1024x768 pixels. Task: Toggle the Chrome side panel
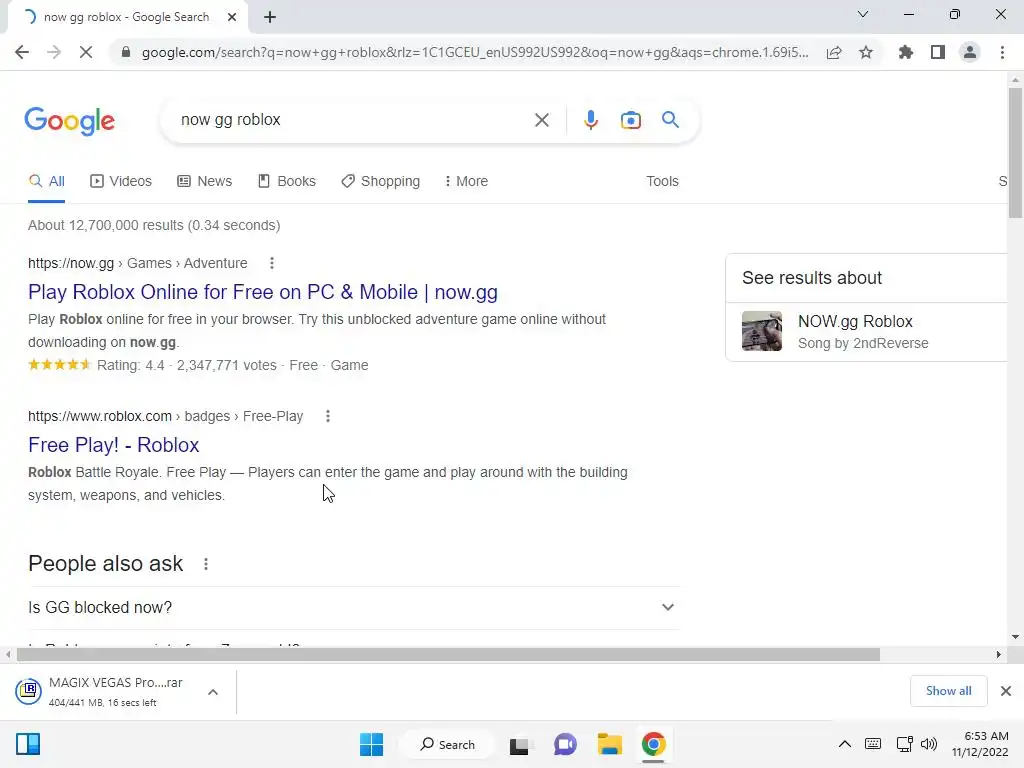point(938,52)
